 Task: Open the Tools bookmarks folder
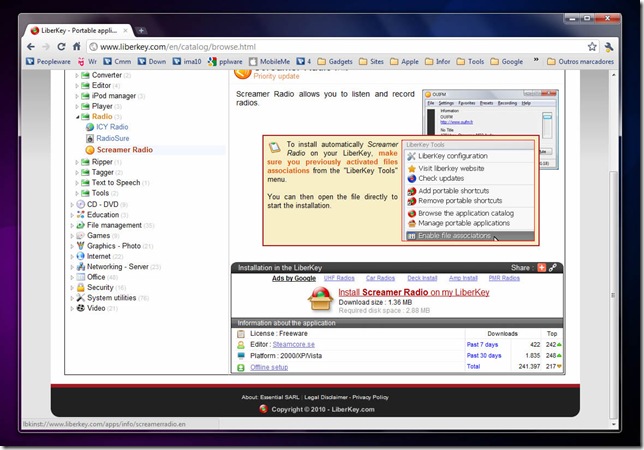pyautogui.click(x=470, y=62)
